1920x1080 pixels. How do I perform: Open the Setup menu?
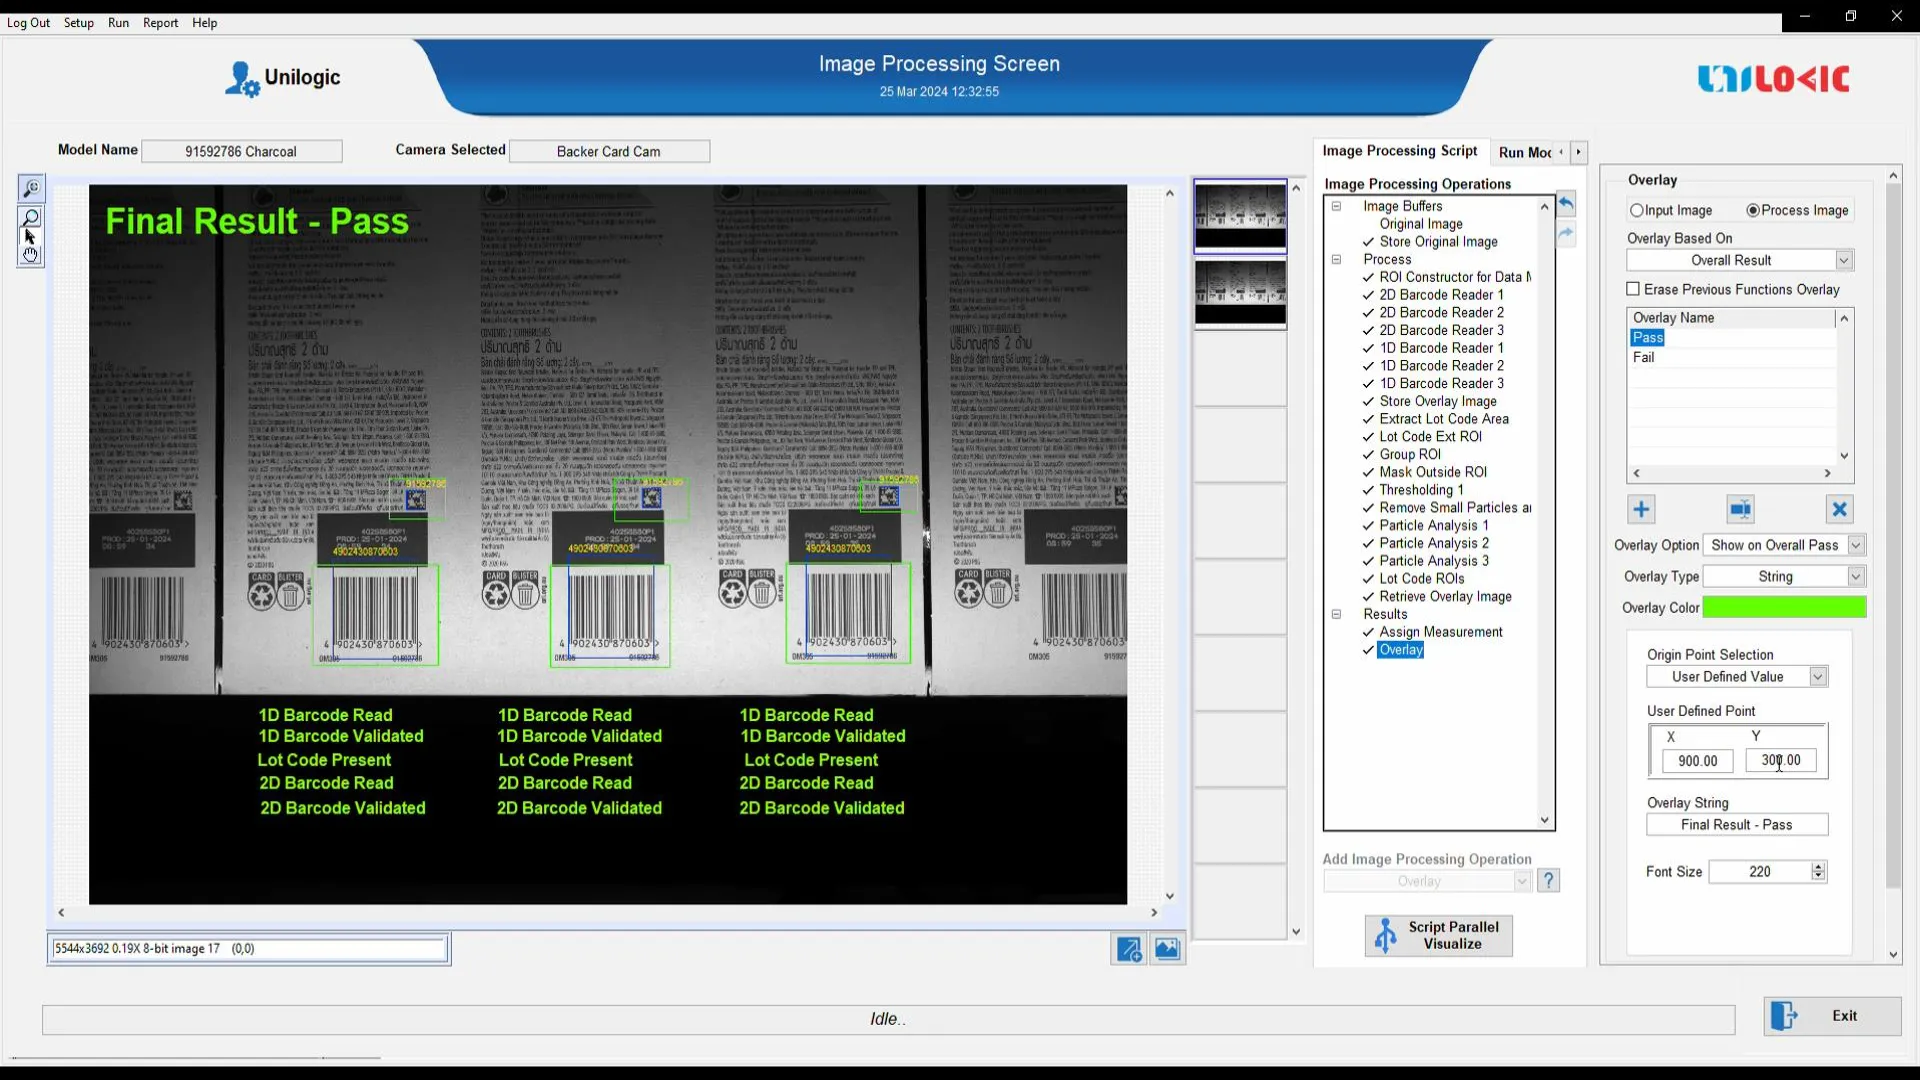pyautogui.click(x=78, y=23)
